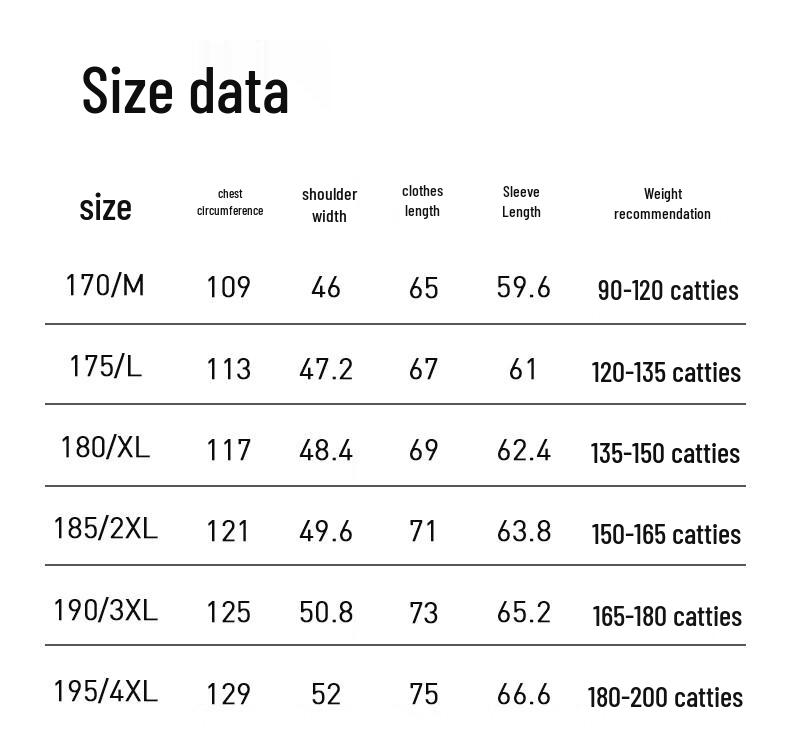Select the 170/M size row label
The height and width of the screenshot is (748, 790).
coord(105,286)
